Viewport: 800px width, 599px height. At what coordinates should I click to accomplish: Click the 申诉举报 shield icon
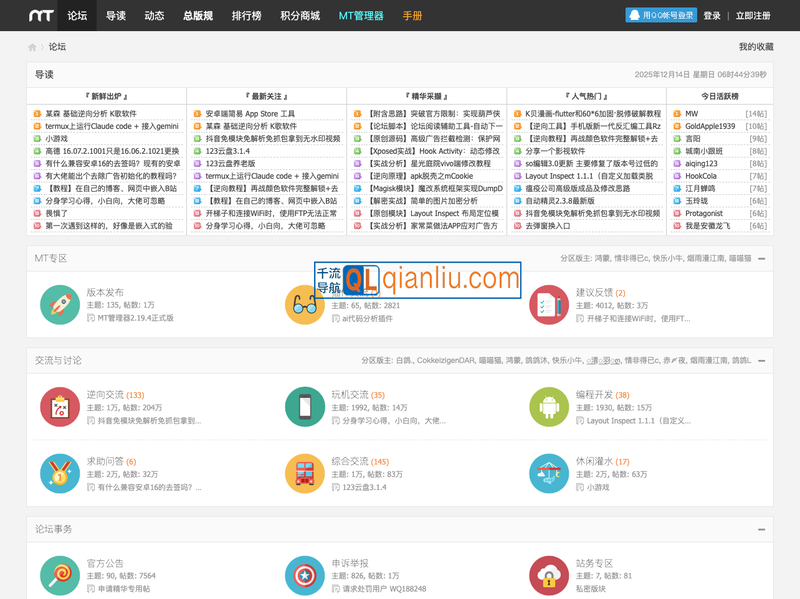305,575
